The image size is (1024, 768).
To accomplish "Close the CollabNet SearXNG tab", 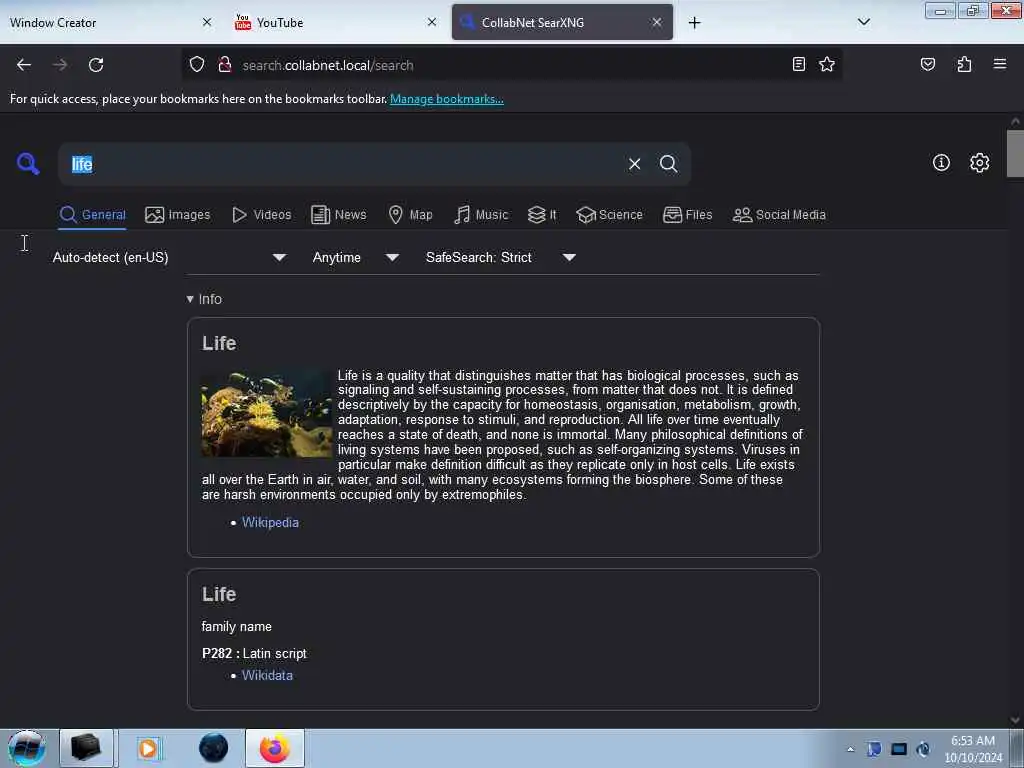I will (656, 22).
